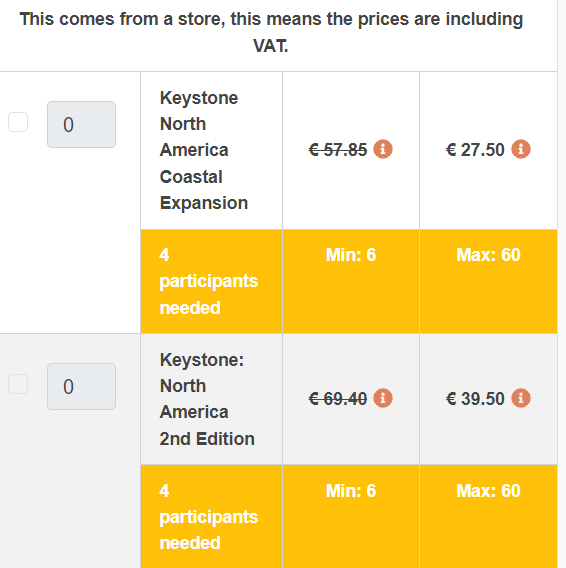This screenshot has width=566, height=568.
Task: Focus quantity field for Coastal Expansion
Action: click(x=82, y=124)
